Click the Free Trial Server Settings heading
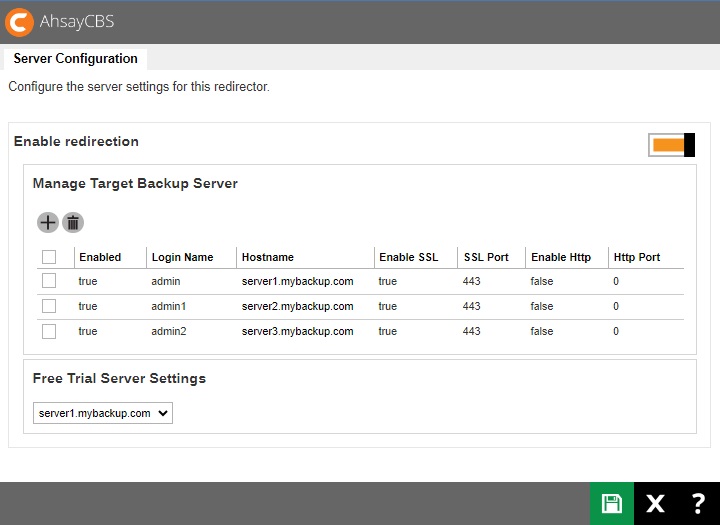Screen dimensions: 720x525 [x=119, y=378]
